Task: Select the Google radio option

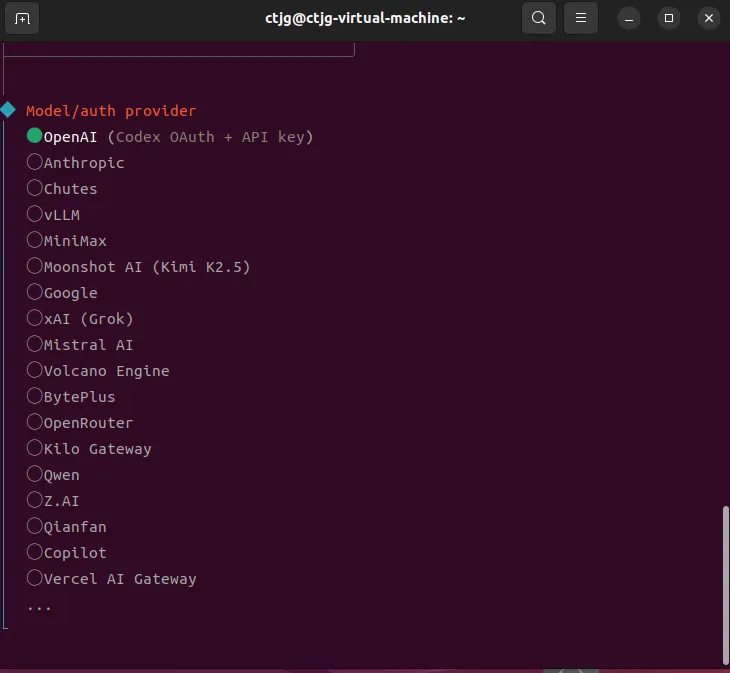Action: pos(34,292)
